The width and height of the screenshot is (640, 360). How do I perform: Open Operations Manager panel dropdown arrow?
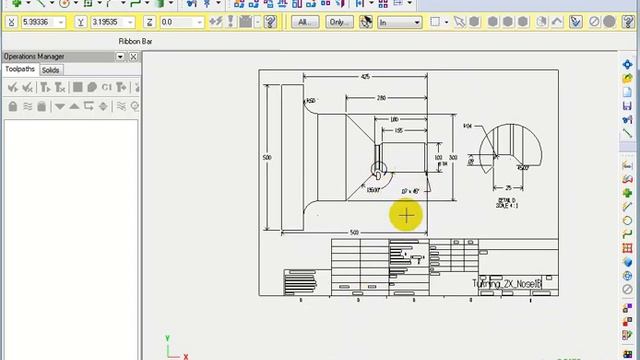120,57
